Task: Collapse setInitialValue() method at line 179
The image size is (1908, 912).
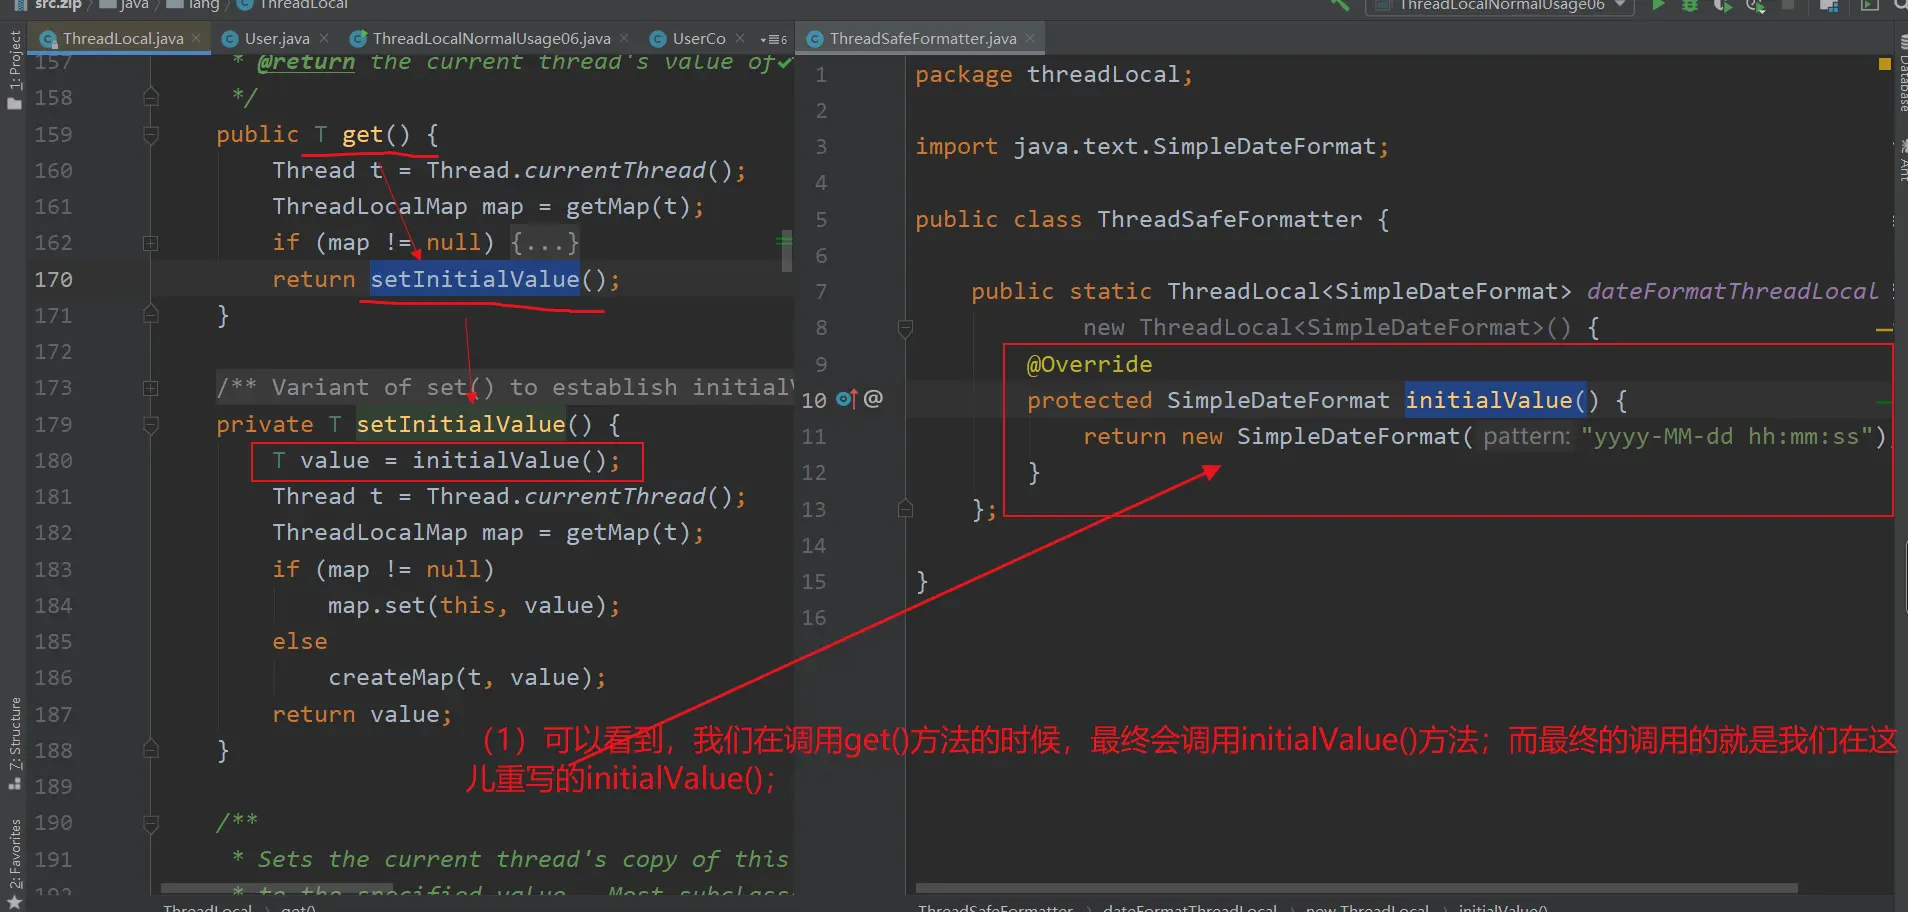Action: (150, 425)
